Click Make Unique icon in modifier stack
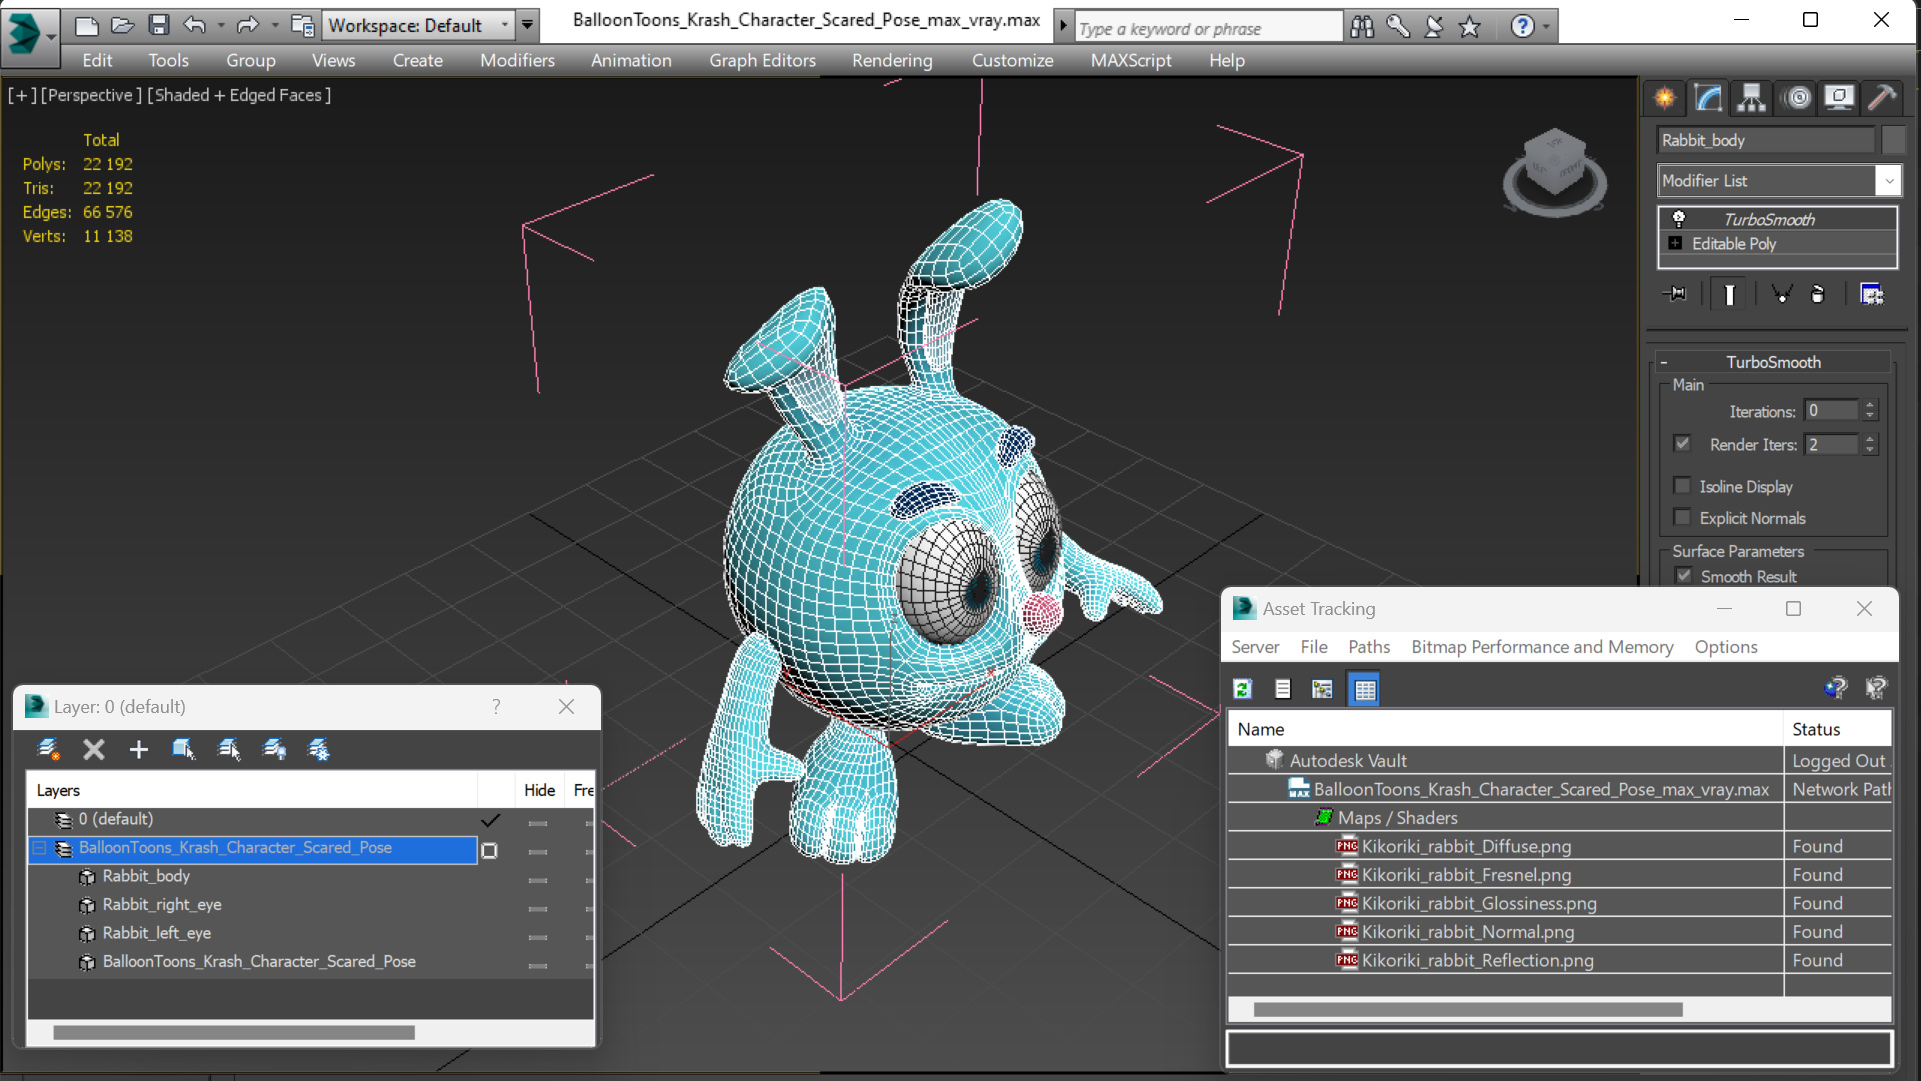 pyautogui.click(x=1782, y=294)
